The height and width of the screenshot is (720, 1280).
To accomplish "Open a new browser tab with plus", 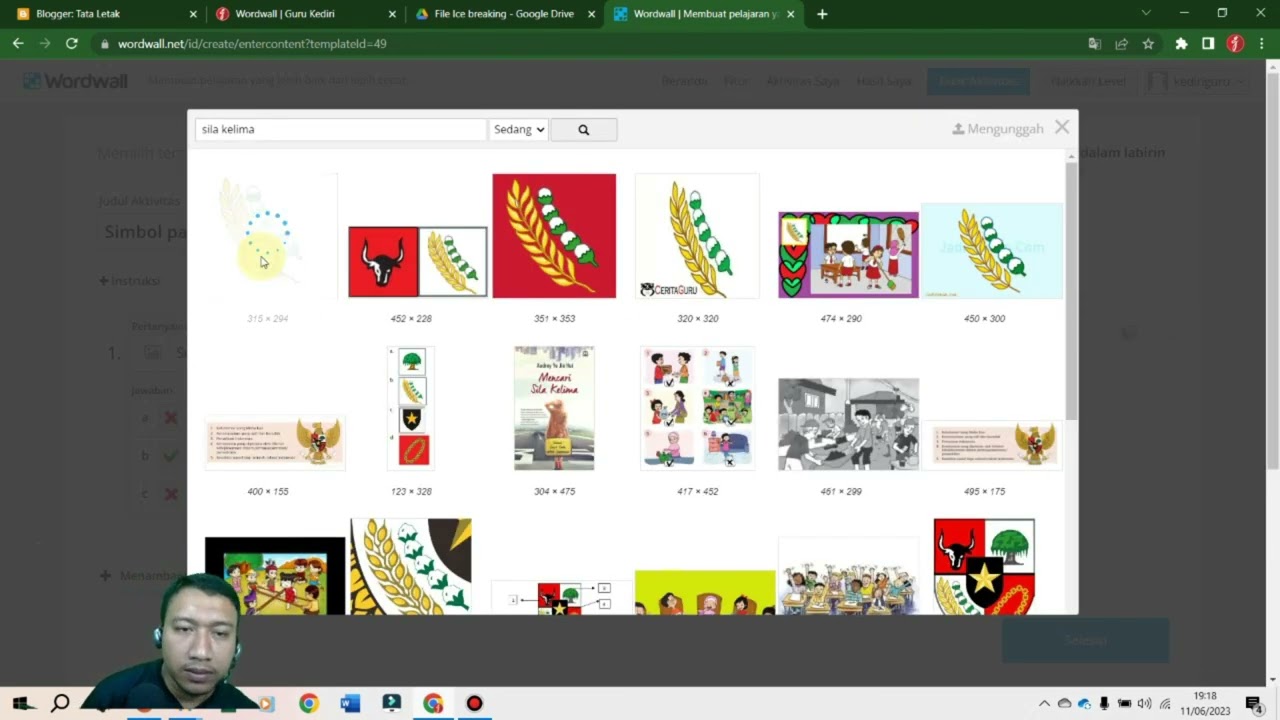I will click(x=822, y=14).
